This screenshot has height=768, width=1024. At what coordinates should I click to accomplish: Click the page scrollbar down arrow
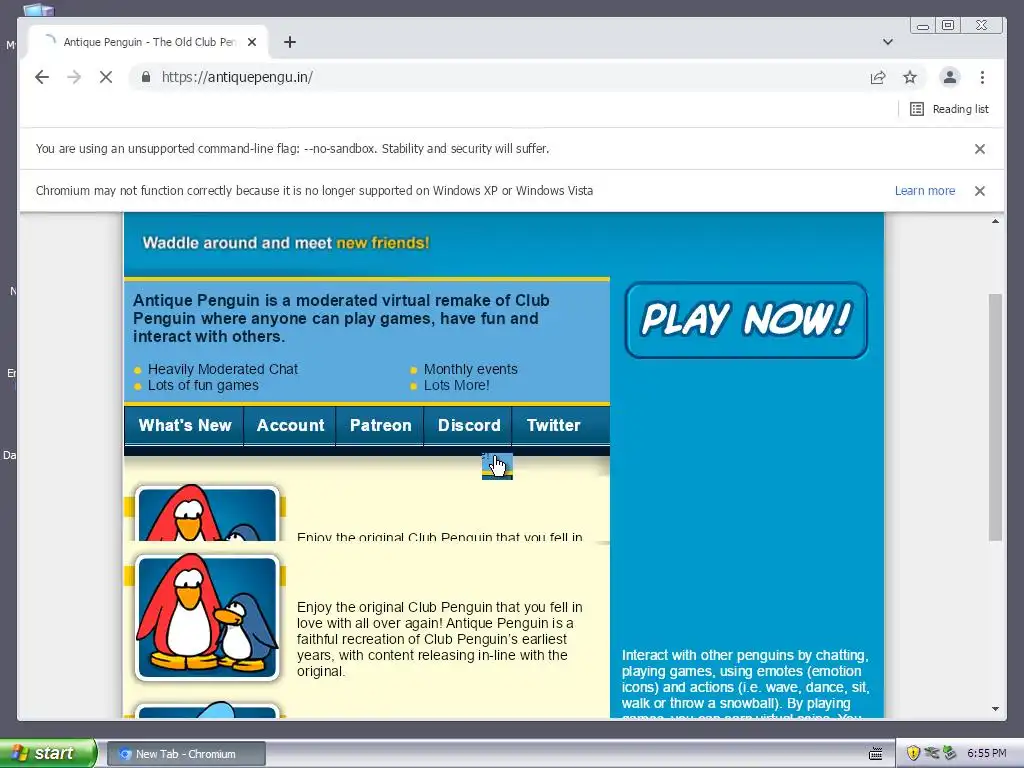[x=995, y=709]
